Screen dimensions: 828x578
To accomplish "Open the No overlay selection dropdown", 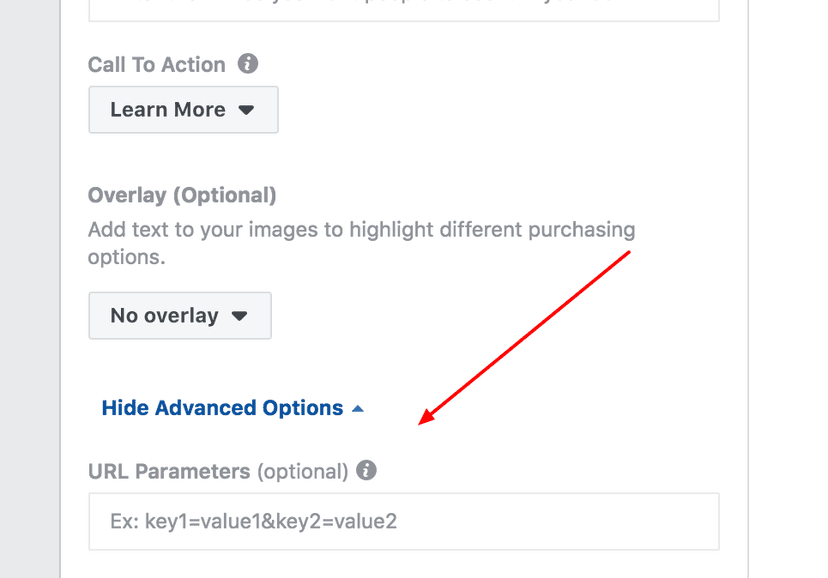I will (179, 315).
